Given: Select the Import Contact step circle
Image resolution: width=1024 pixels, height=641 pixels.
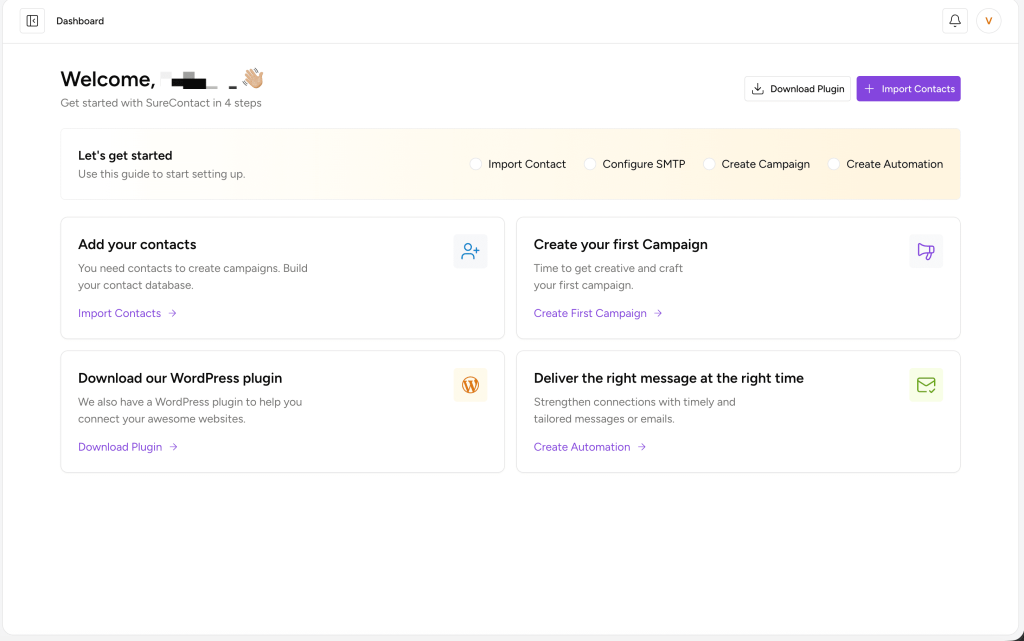Looking at the screenshot, I should pos(476,164).
